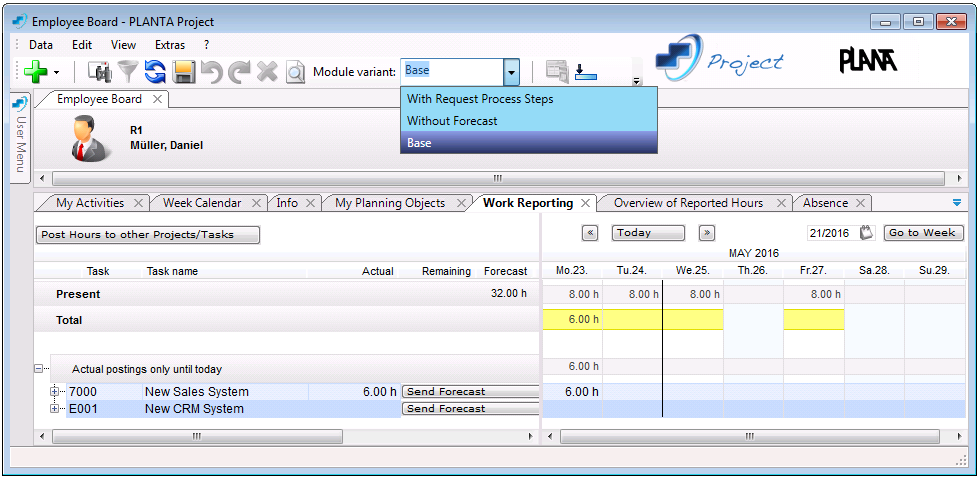
Task: Click Post Hours to other Projects/Tasks
Action: coord(148,234)
